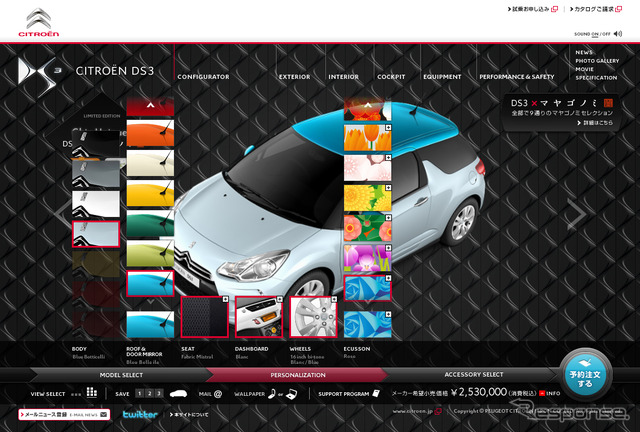Enlarge the chrysanthemum pattern with plus icon
Viewport: 640px width, 432px height.
click(x=388, y=188)
